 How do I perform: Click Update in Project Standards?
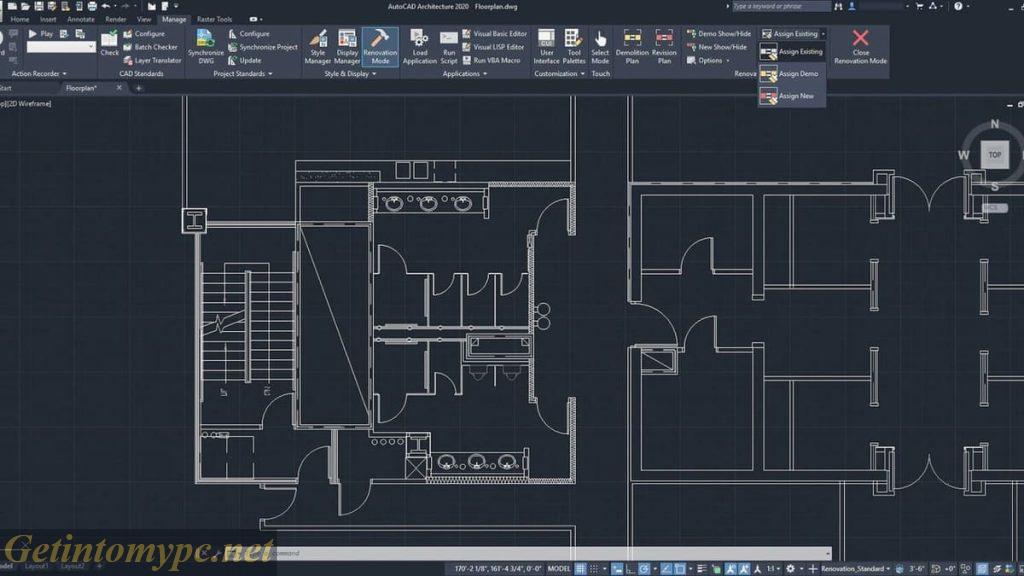click(245, 60)
